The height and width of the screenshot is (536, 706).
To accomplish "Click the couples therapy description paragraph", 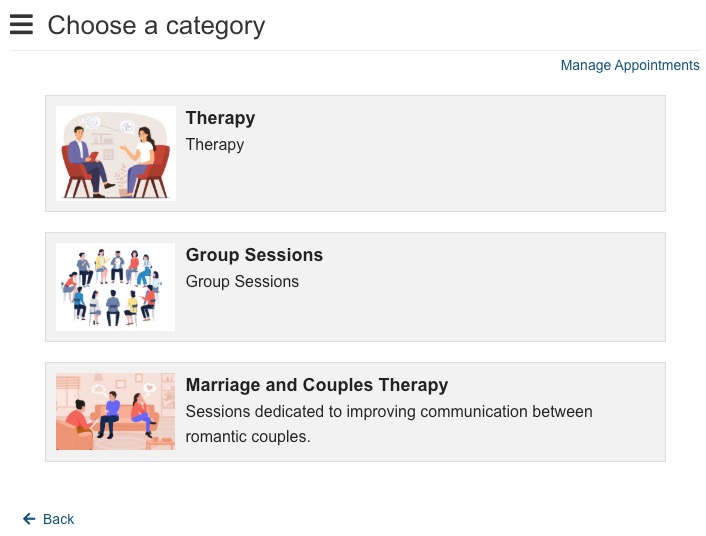I will point(389,424).
